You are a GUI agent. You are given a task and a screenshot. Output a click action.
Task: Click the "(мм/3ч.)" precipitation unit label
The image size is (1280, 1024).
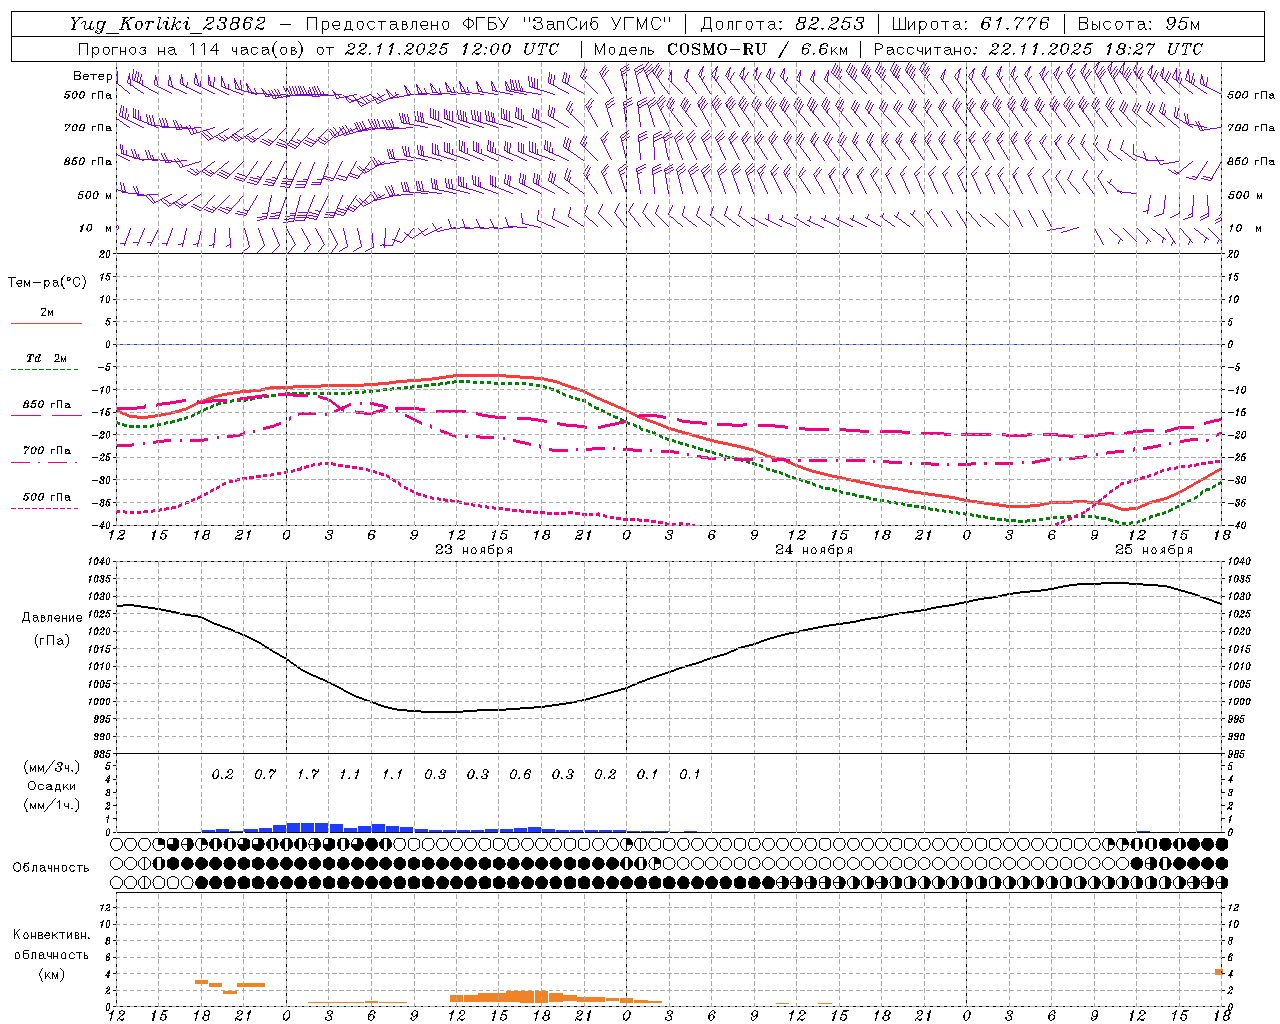(x=52, y=767)
